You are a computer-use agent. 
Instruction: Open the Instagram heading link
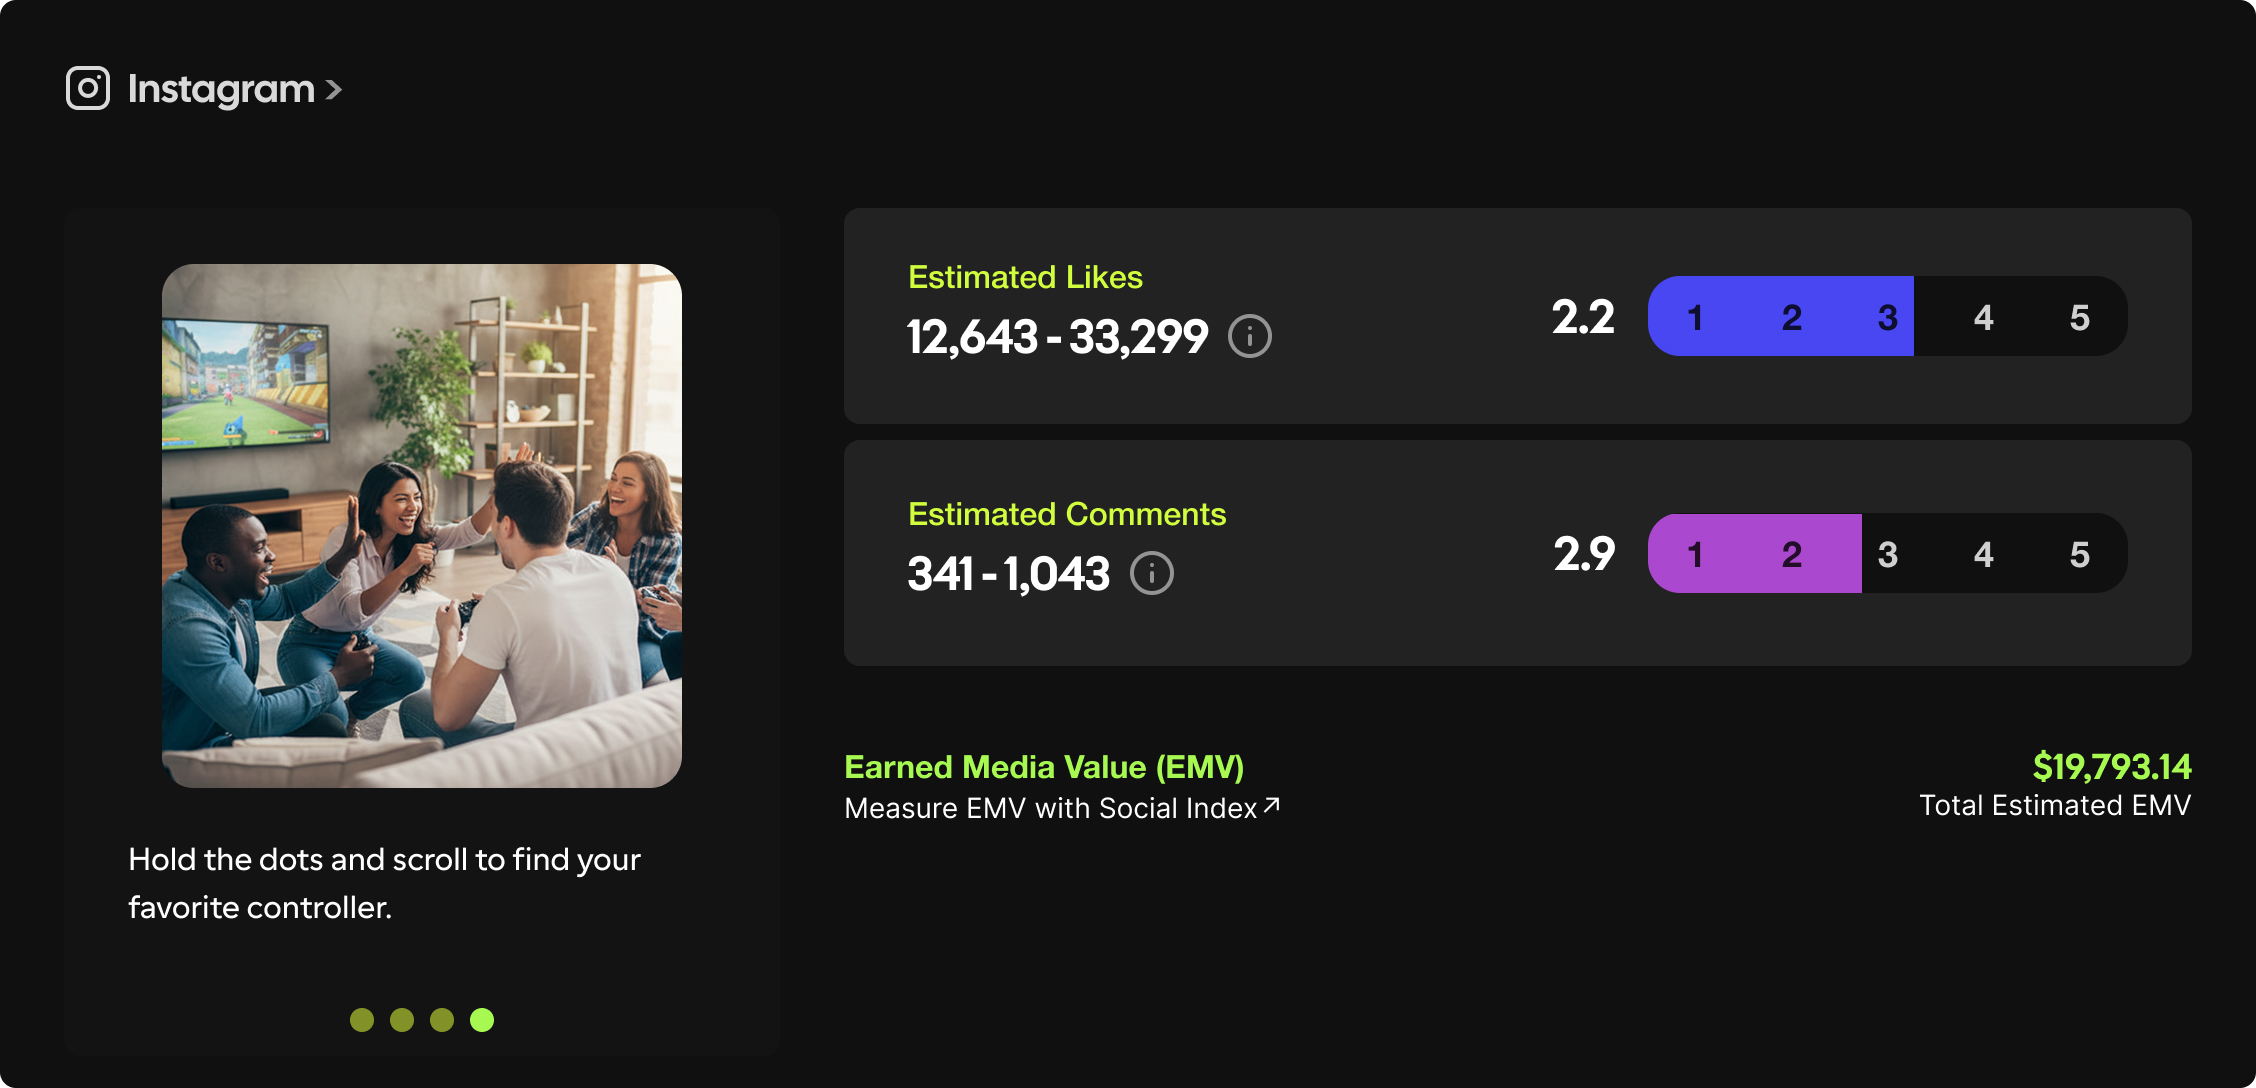tap(221, 89)
